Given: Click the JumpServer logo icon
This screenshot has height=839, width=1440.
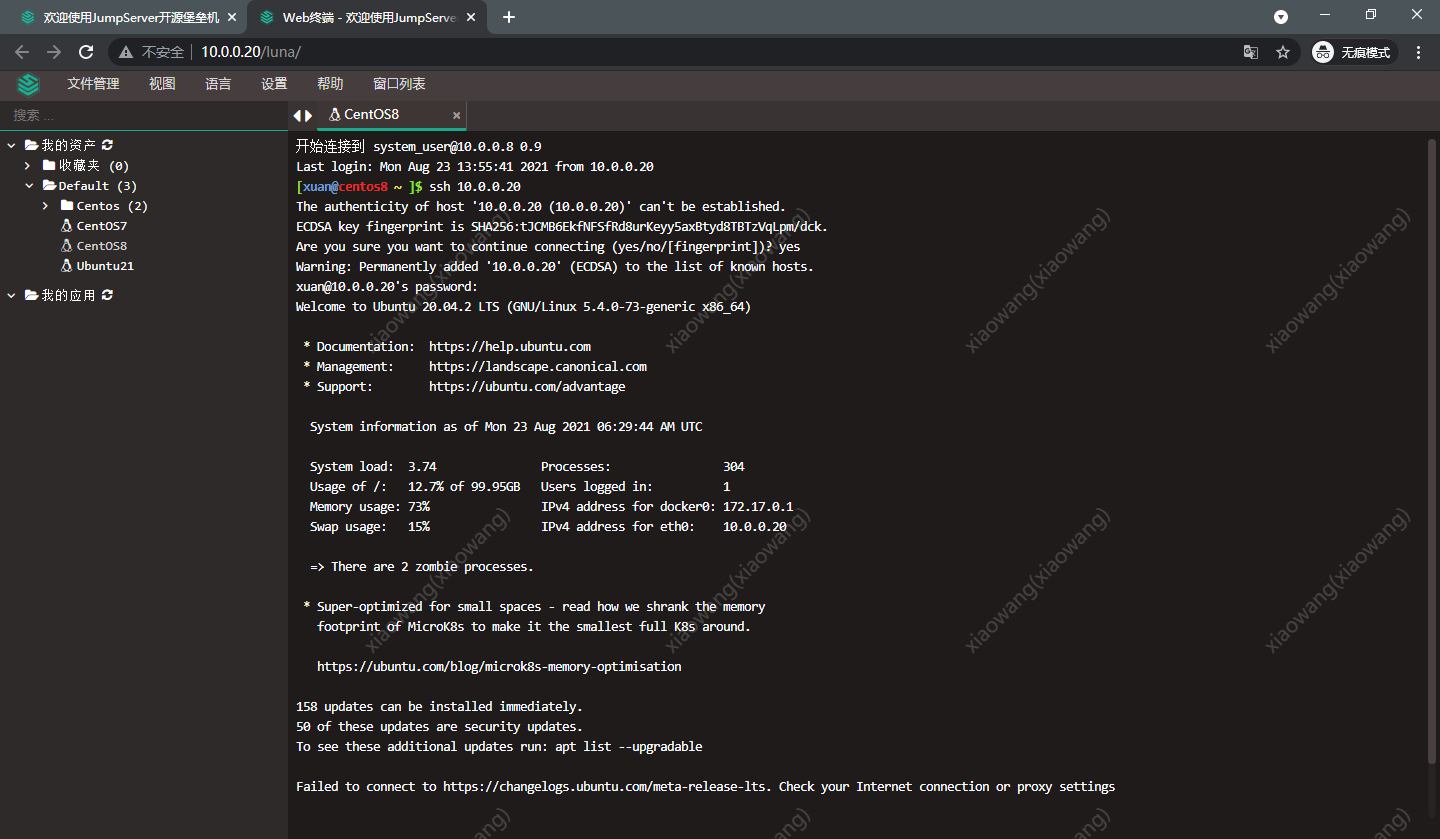Looking at the screenshot, I should coord(28,84).
